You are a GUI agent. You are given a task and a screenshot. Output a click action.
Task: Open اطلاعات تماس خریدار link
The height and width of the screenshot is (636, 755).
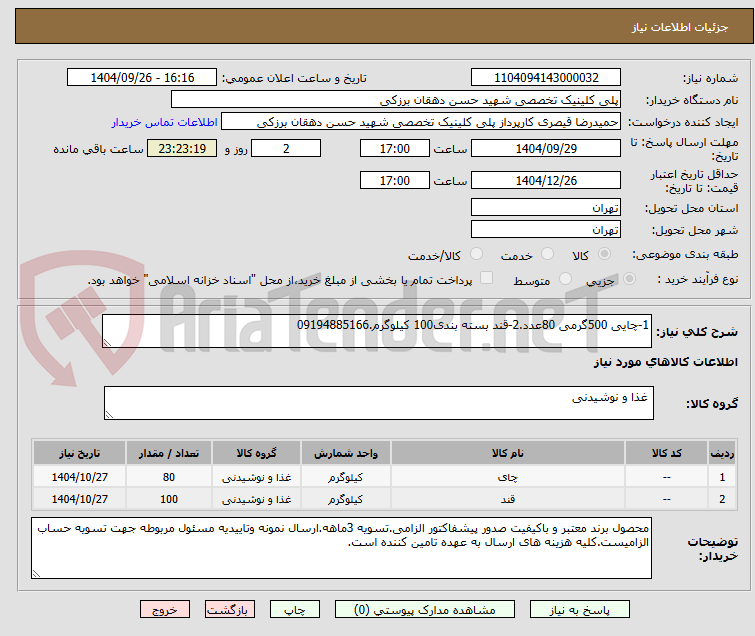click(x=165, y=122)
